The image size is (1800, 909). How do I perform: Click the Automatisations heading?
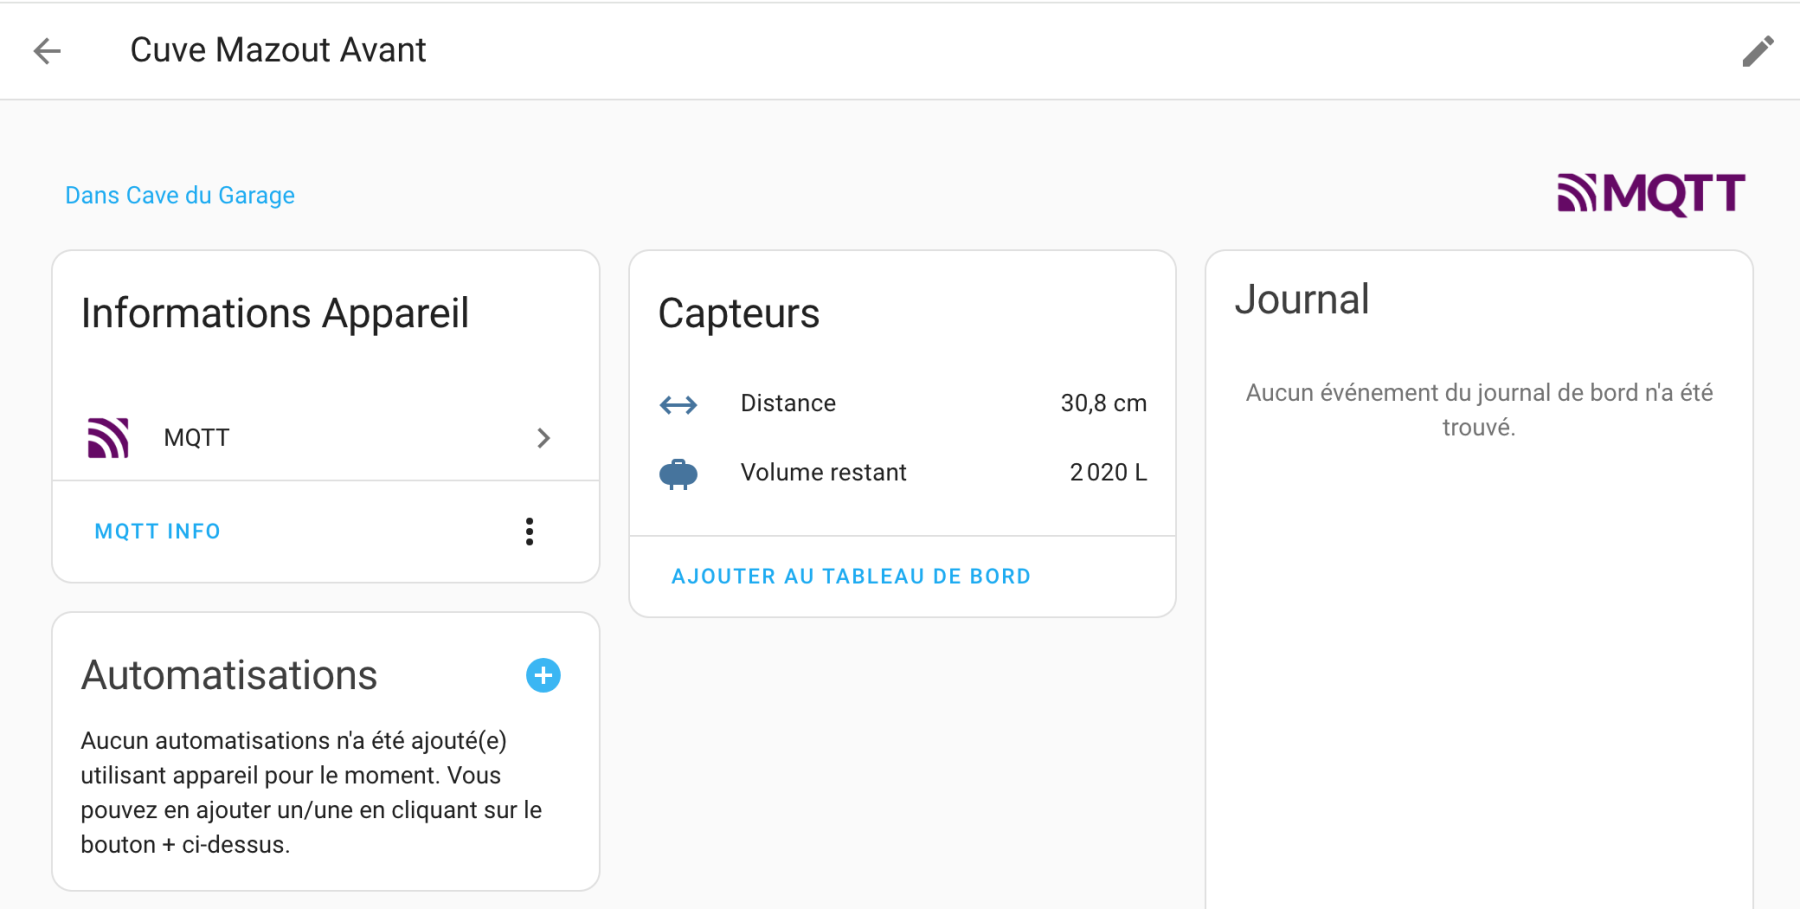(229, 676)
